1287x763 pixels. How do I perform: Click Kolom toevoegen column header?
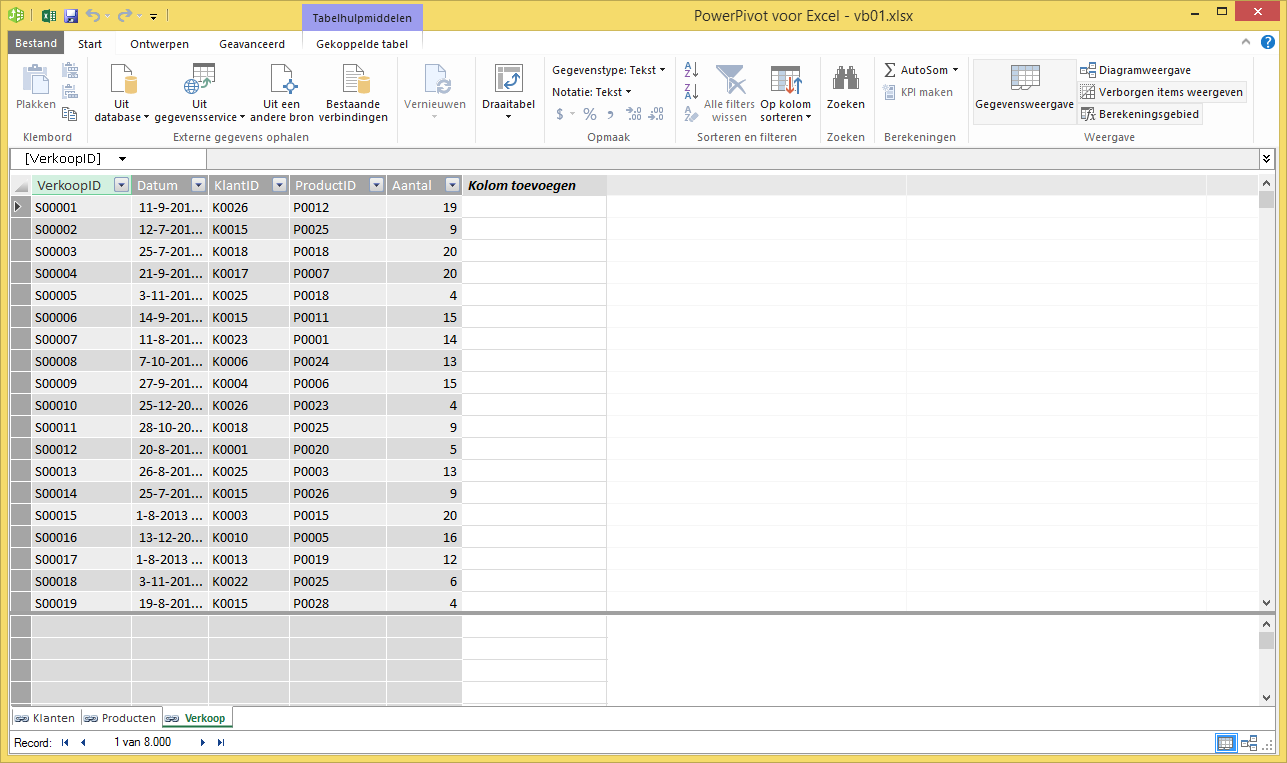(534, 185)
